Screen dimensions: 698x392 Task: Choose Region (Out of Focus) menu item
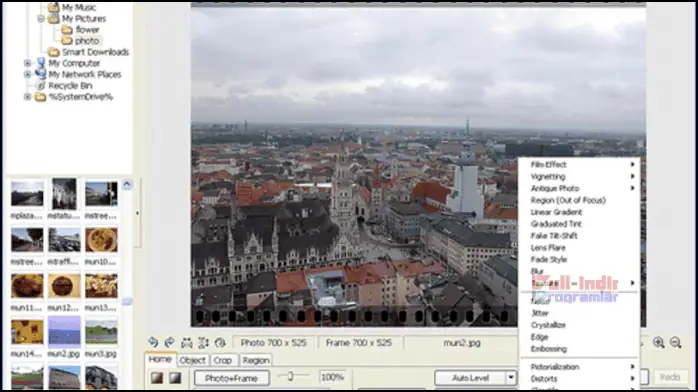tap(580, 200)
